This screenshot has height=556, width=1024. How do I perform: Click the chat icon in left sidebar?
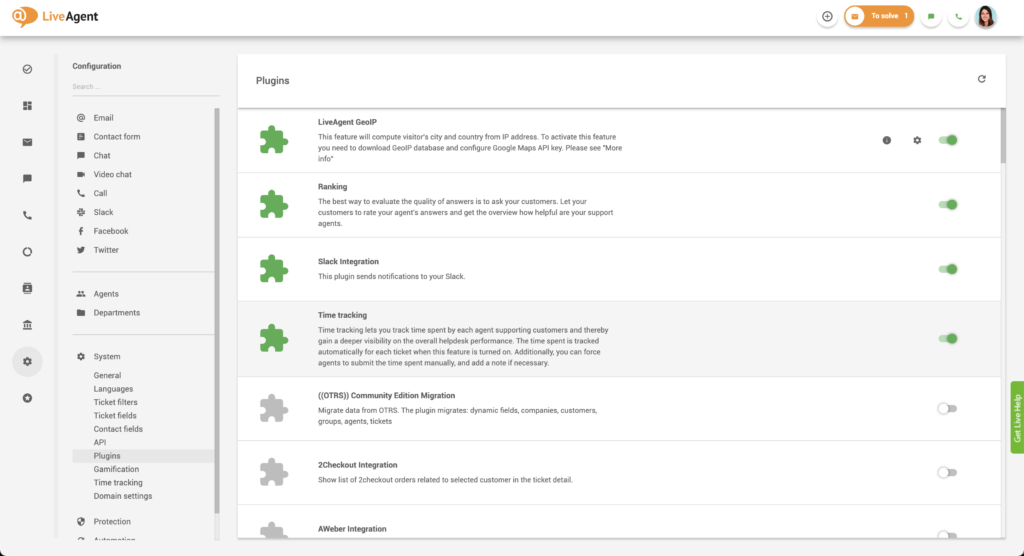tap(27, 178)
